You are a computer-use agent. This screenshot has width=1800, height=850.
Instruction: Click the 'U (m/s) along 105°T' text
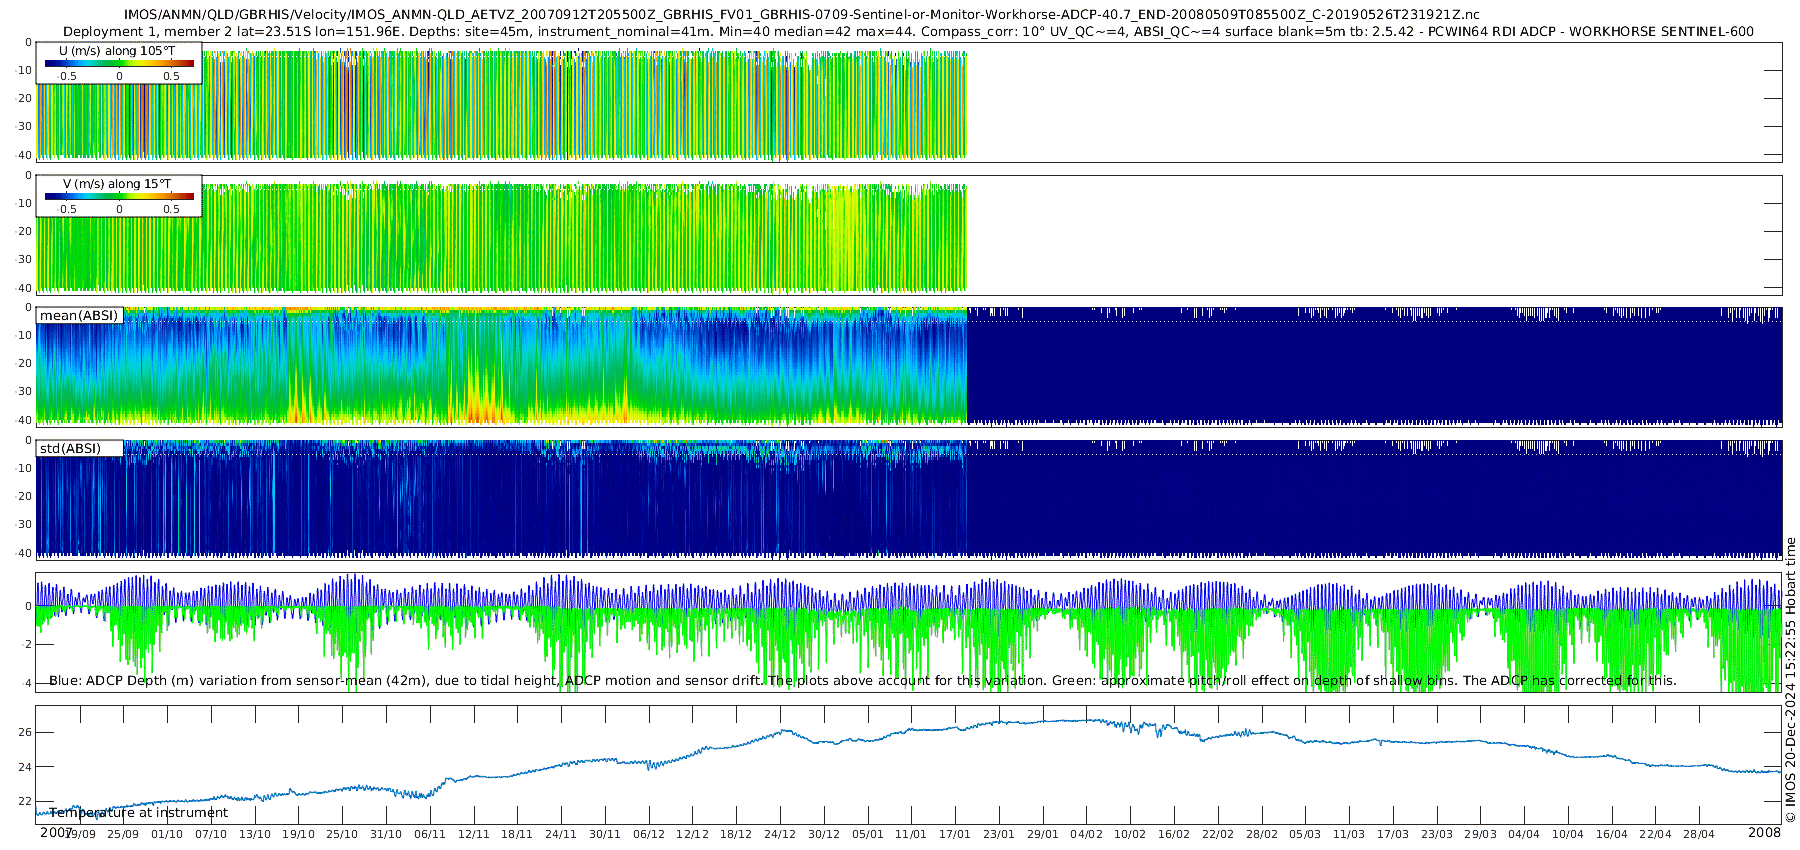coord(117,51)
